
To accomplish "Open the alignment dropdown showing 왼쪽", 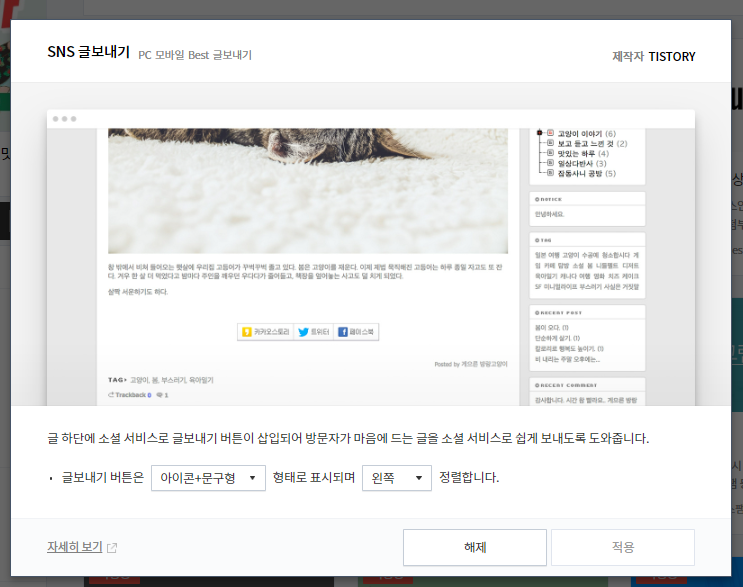I will click(x=397, y=478).
